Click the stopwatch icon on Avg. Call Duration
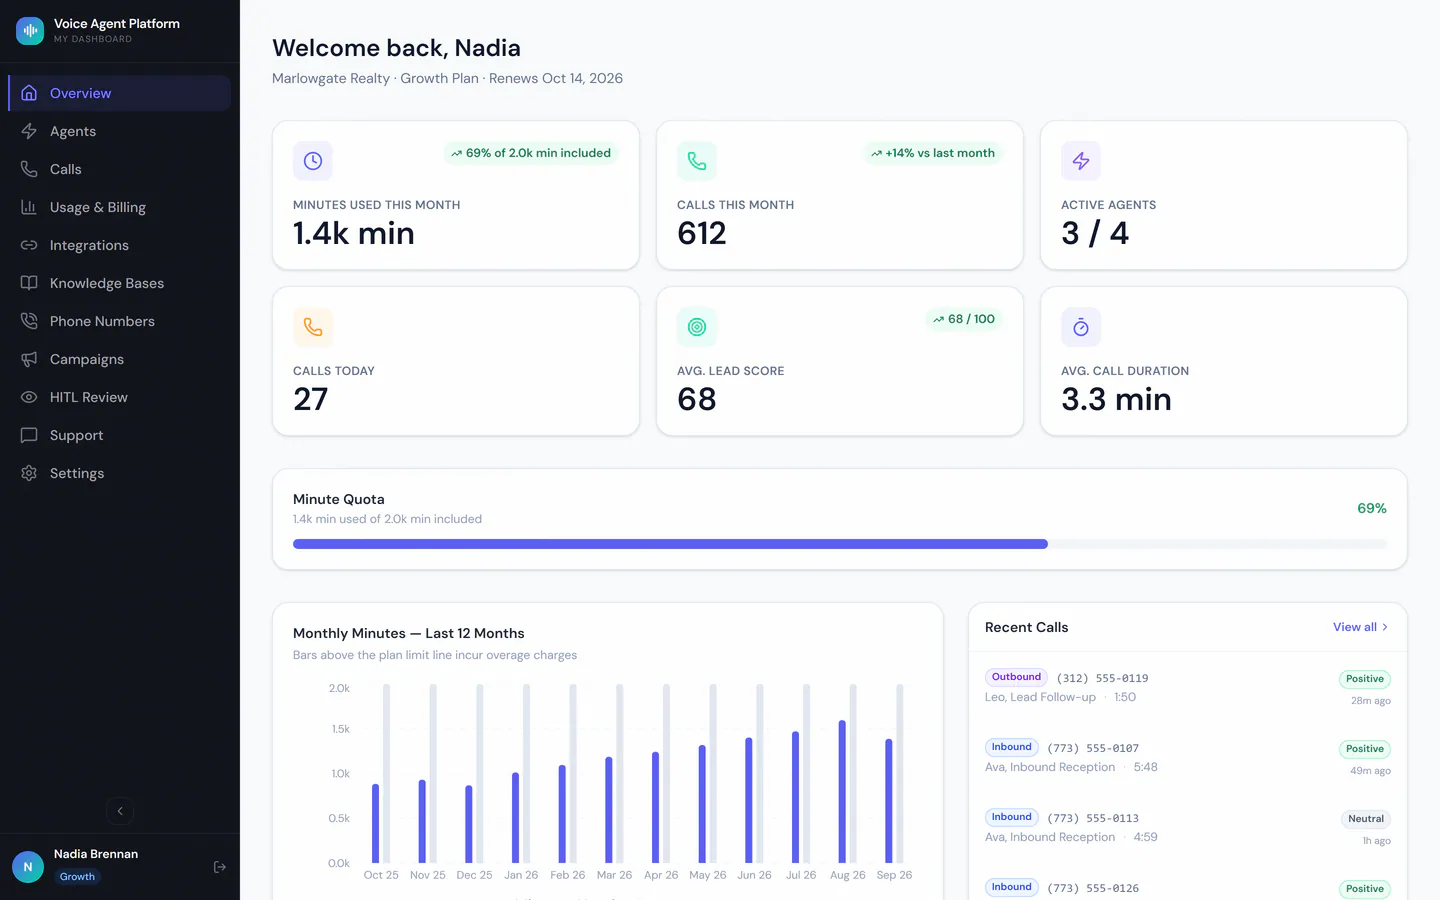Screen dimensions: 1440x900 point(1081,327)
